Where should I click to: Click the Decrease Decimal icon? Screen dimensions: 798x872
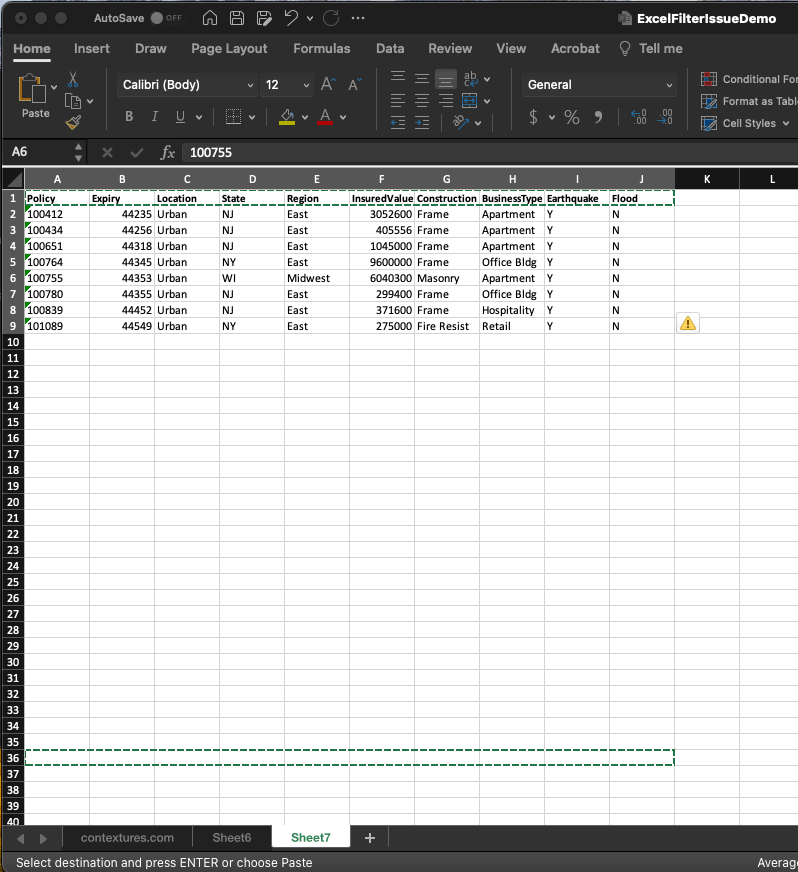[x=665, y=117]
